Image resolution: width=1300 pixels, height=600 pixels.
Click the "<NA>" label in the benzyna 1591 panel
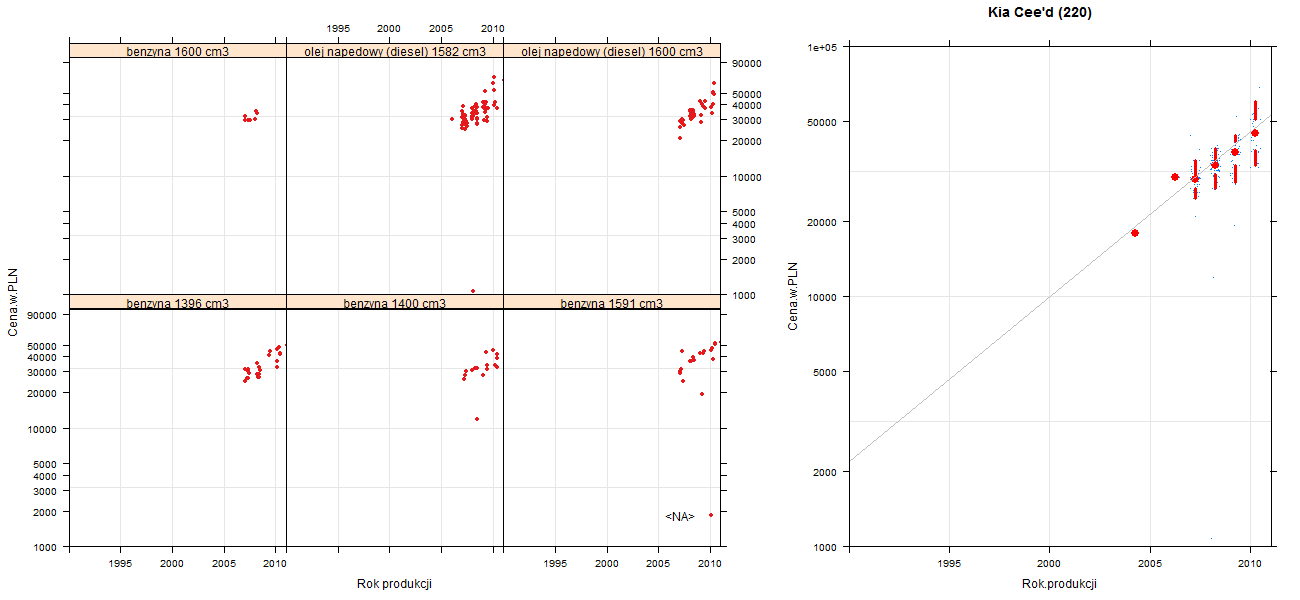(680, 517)
